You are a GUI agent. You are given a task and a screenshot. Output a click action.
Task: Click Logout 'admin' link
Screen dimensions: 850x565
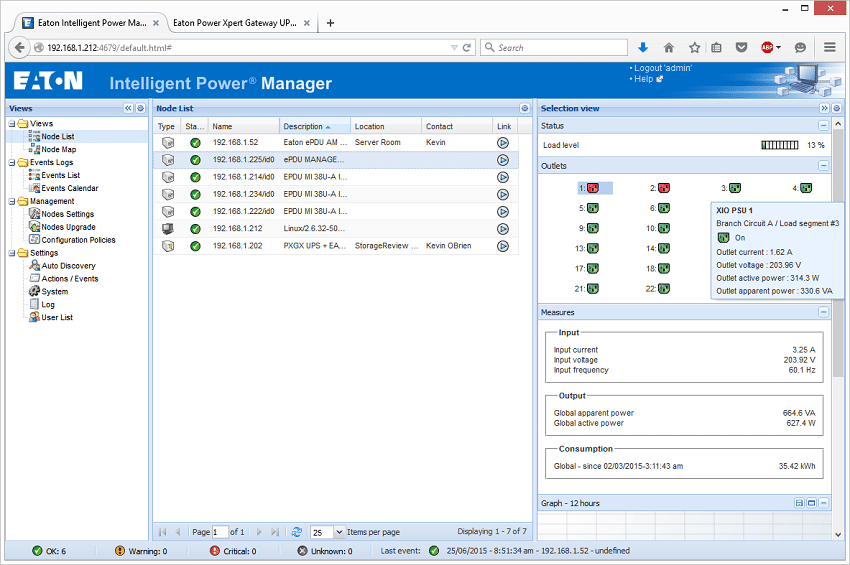663,68
